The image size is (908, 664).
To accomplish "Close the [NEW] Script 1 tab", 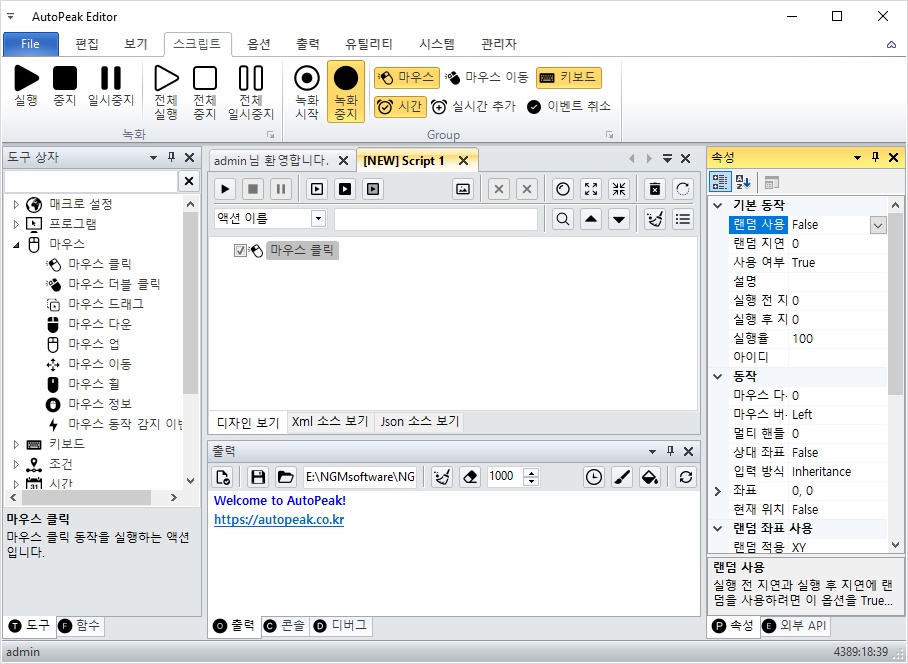I will tap(463, 160).
